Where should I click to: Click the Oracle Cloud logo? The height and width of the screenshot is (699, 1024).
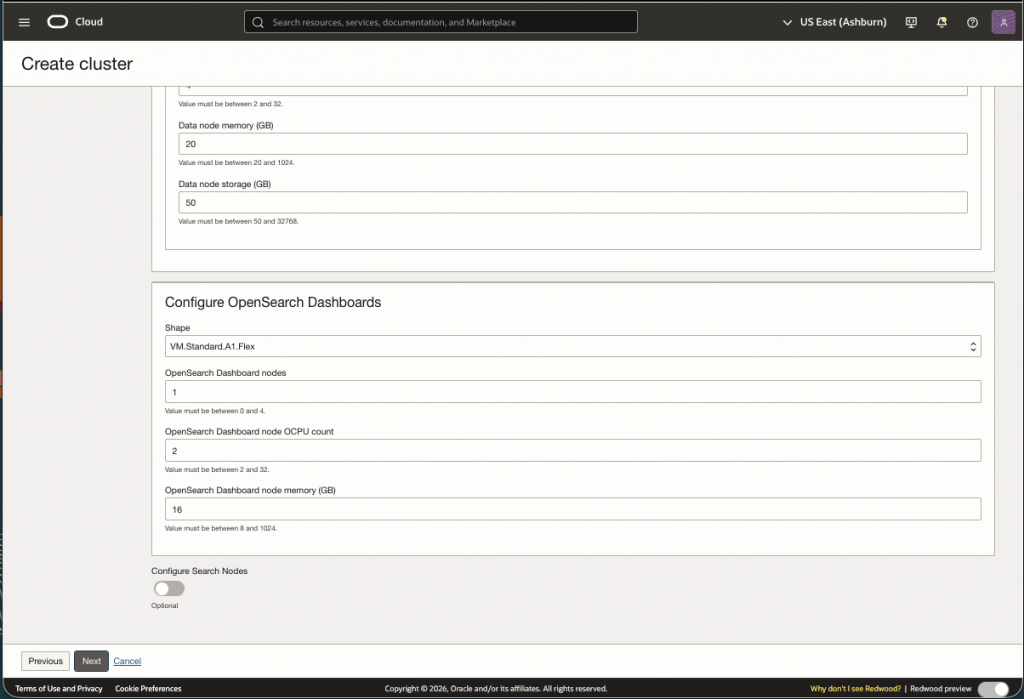(75, 22)
